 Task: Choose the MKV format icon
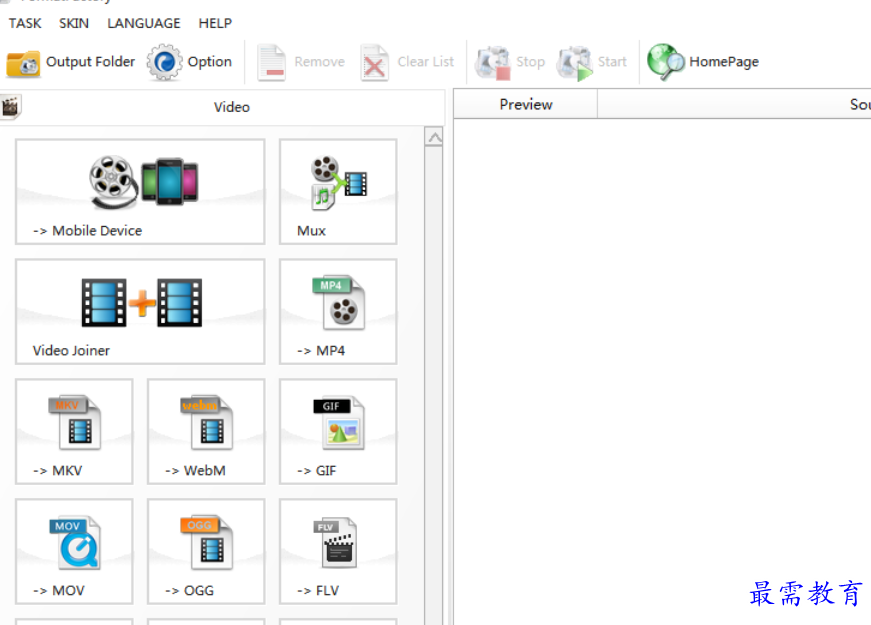tap(75, 422)
